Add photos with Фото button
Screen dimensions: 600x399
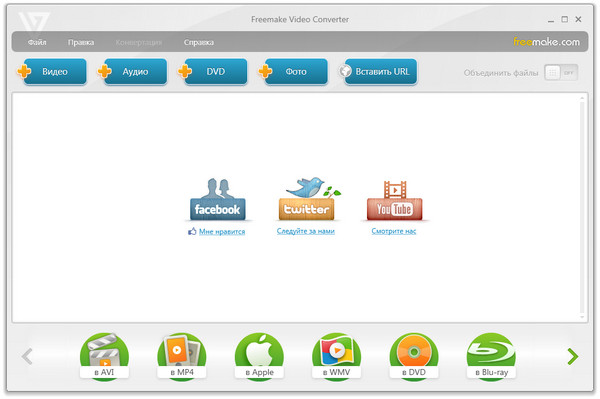point(293,72)
